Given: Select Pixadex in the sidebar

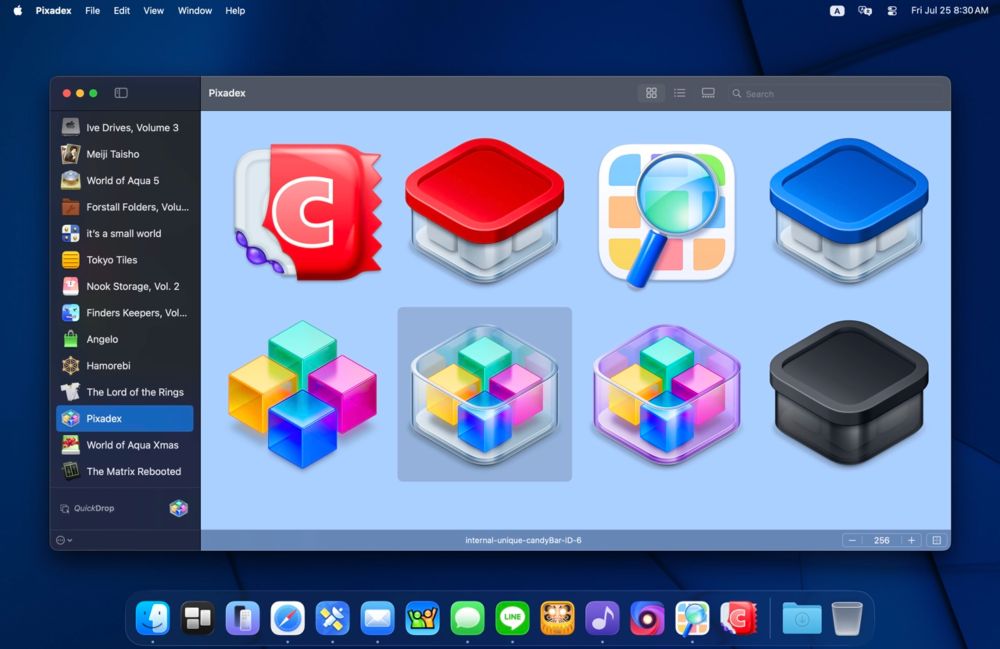Looking at the screenshot, I should [x=125, y=418].
